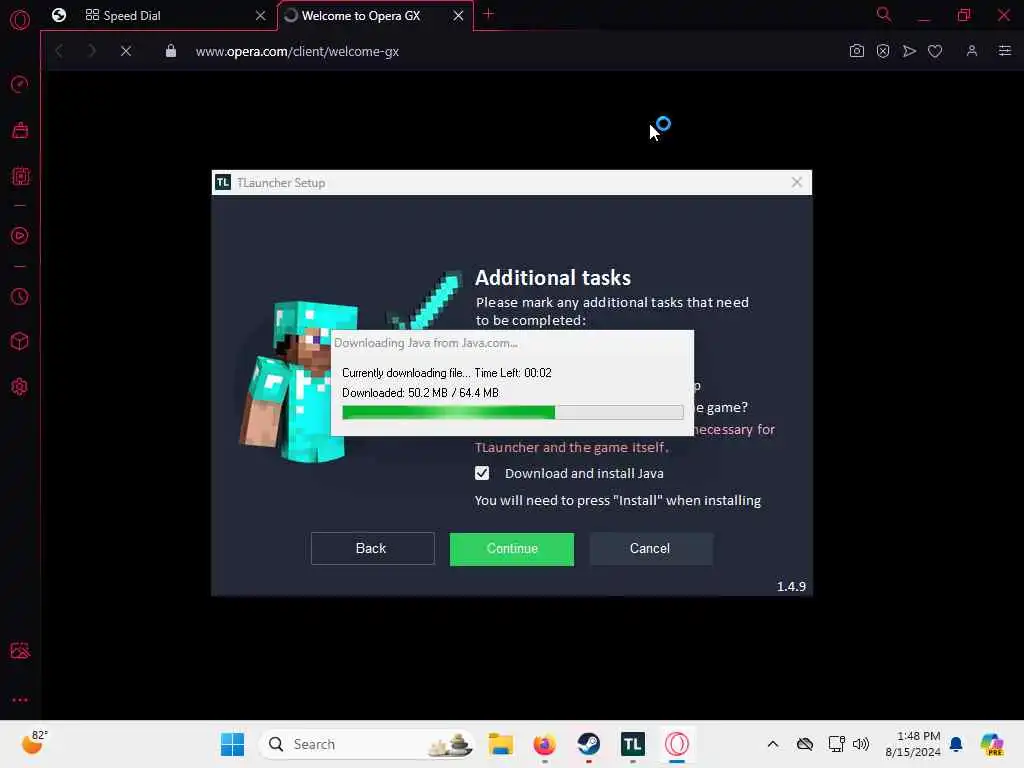Image resolution: width=1024 pixels, height=768 pixels.
Task: Open notifications bell in taskbar
Action: pos(956,744)
